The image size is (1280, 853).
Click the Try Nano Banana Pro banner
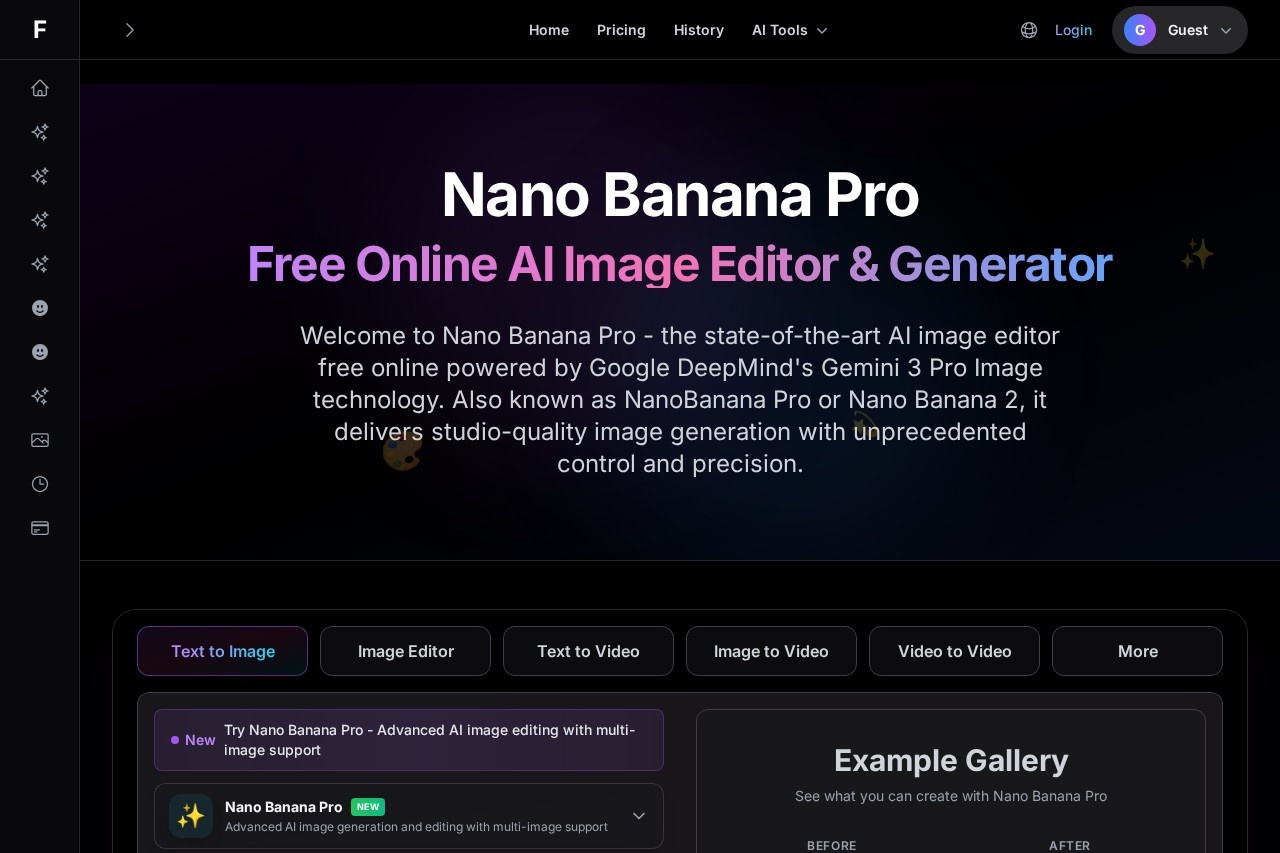pos(409,740)
